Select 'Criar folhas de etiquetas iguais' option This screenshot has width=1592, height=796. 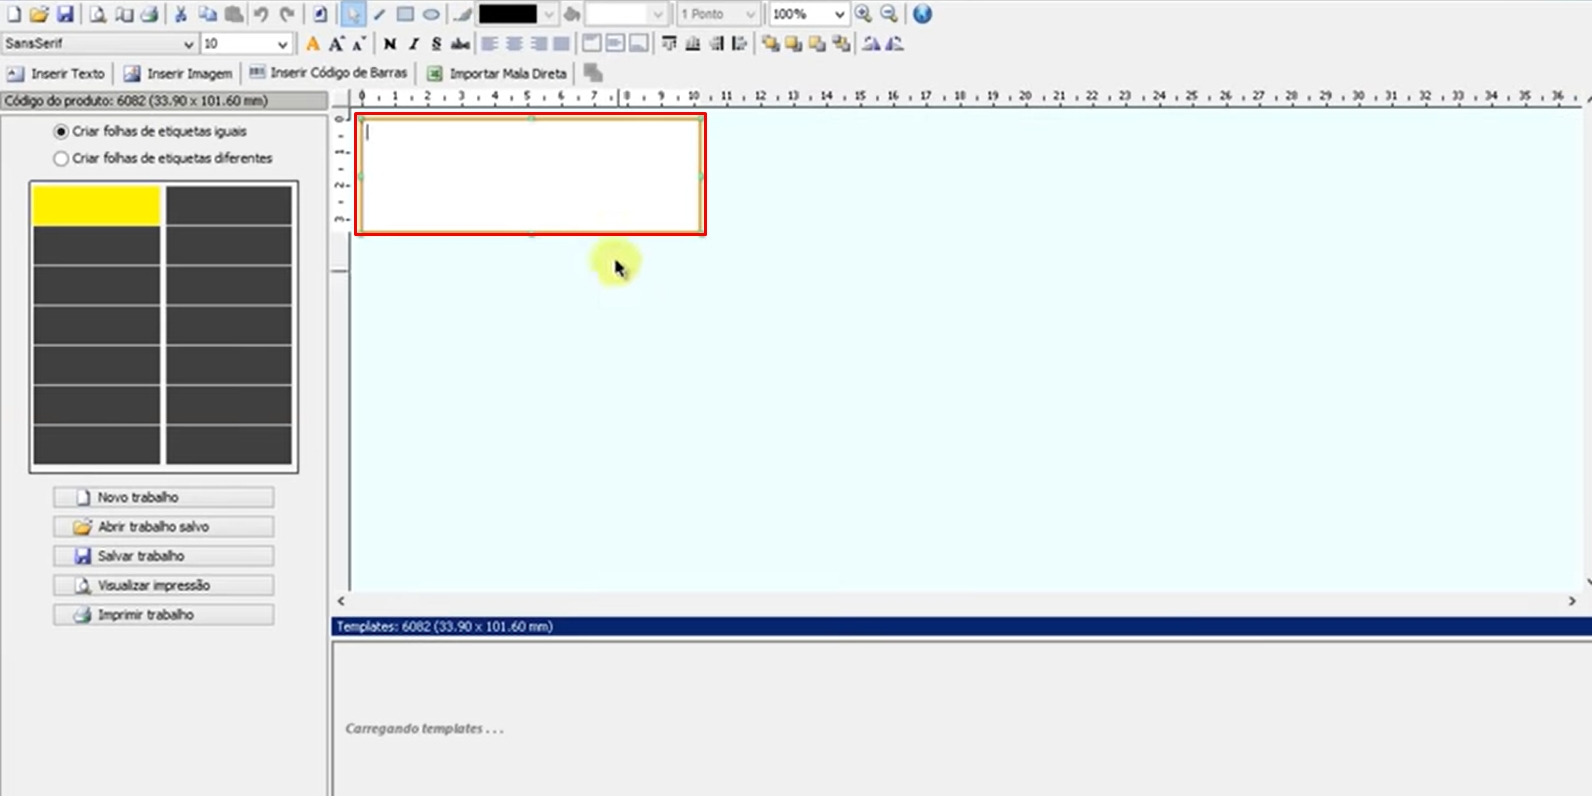(62, 132)
